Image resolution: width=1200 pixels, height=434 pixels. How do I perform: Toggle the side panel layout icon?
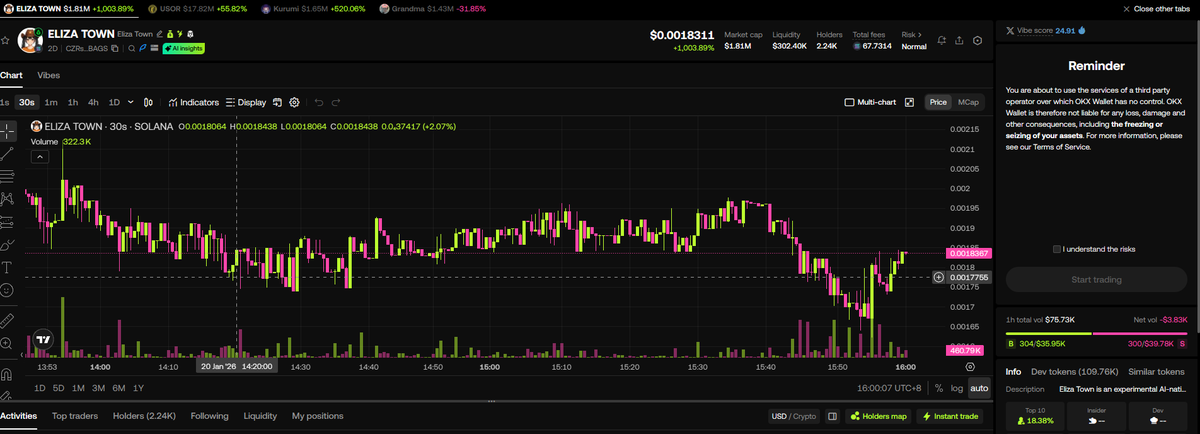832,416
